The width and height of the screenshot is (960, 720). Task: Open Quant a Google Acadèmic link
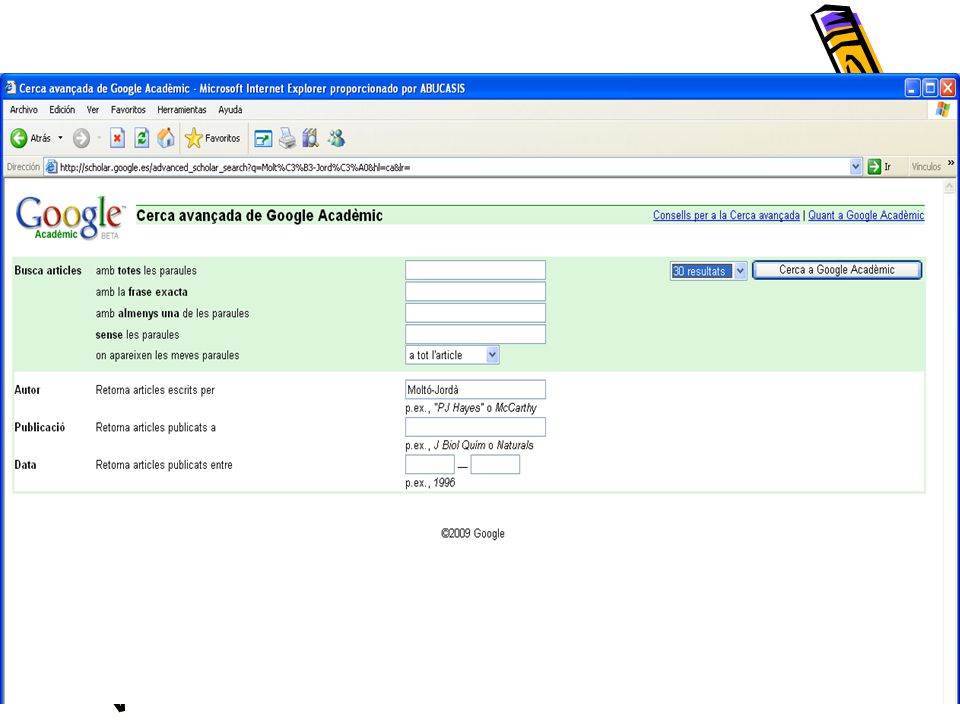tap(866, 215)
